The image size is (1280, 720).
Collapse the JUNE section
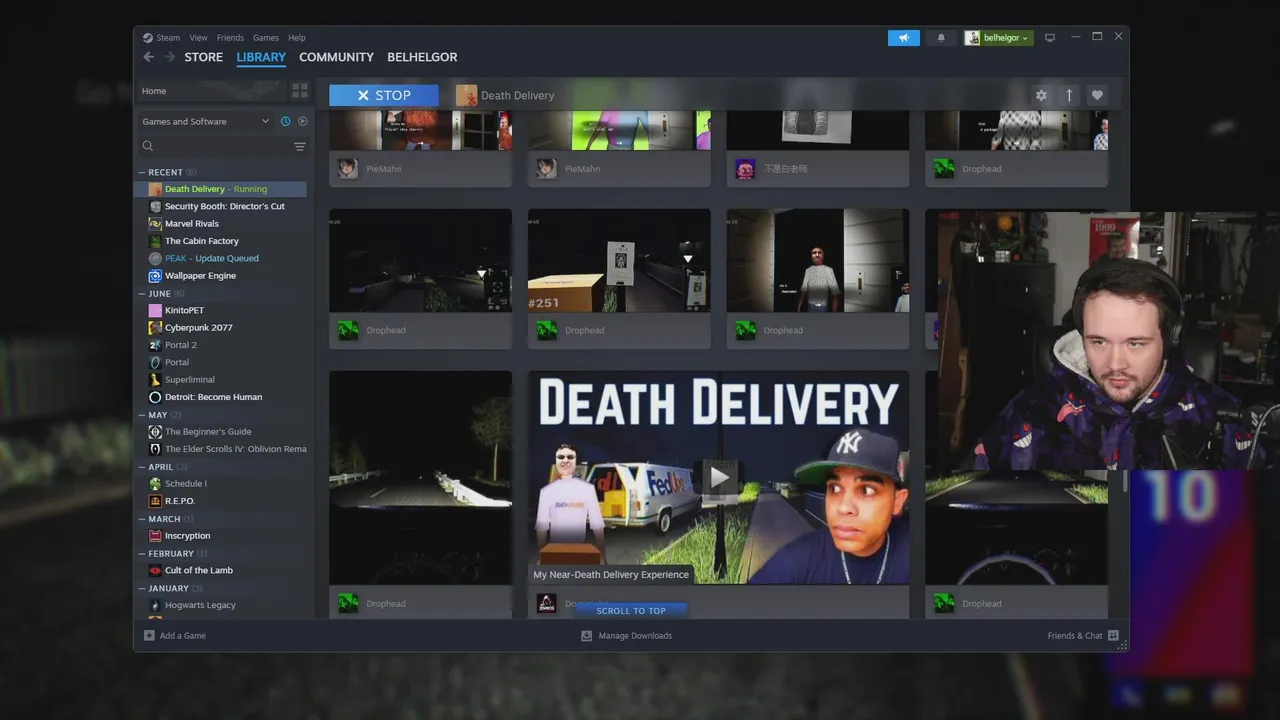click(x=142, y=294)
